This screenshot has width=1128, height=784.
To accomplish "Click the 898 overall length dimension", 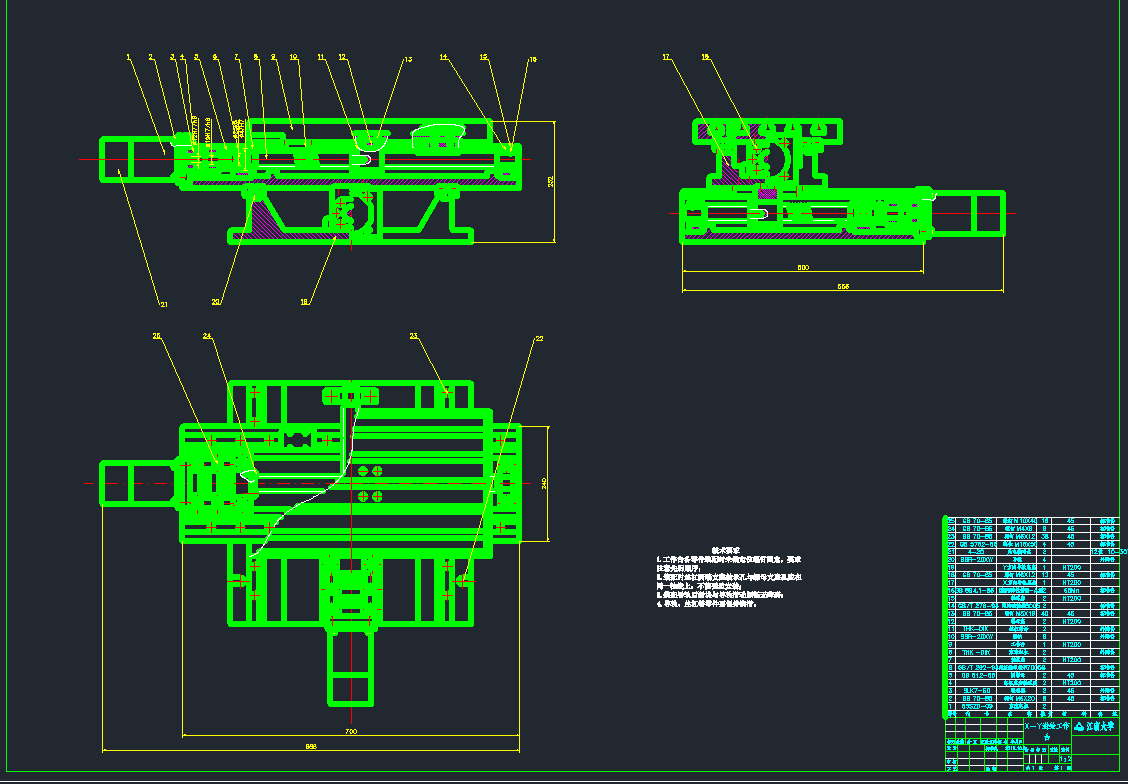I will click(x=310, y=746).
